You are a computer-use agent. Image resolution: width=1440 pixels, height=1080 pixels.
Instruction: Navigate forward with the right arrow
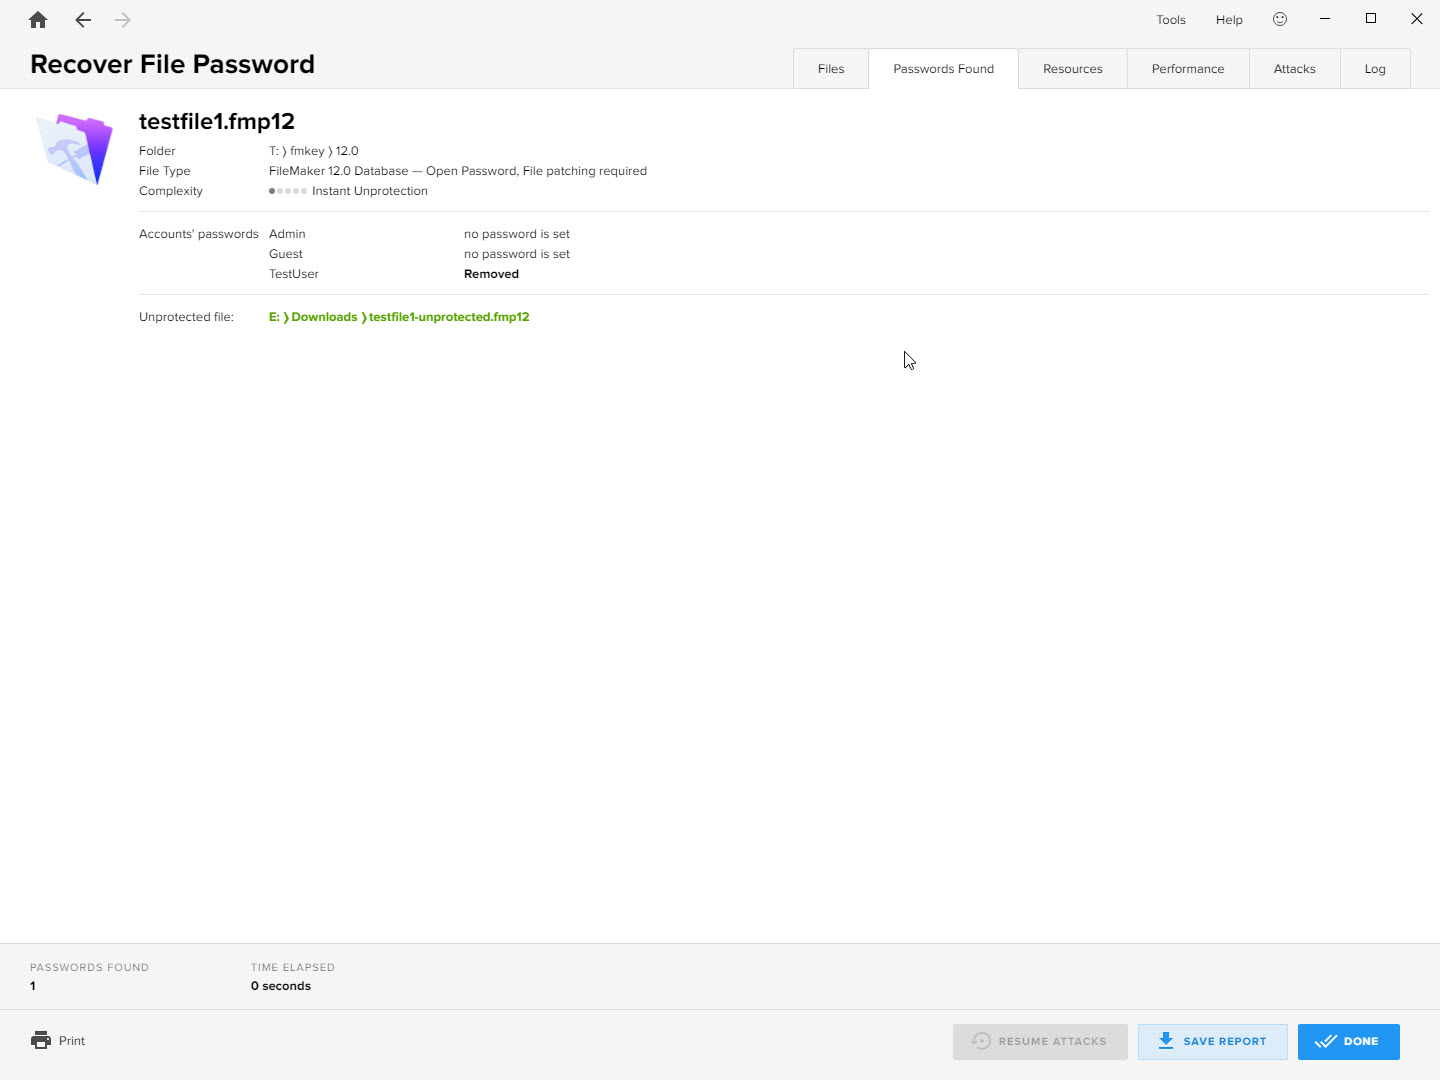(123, 20)
